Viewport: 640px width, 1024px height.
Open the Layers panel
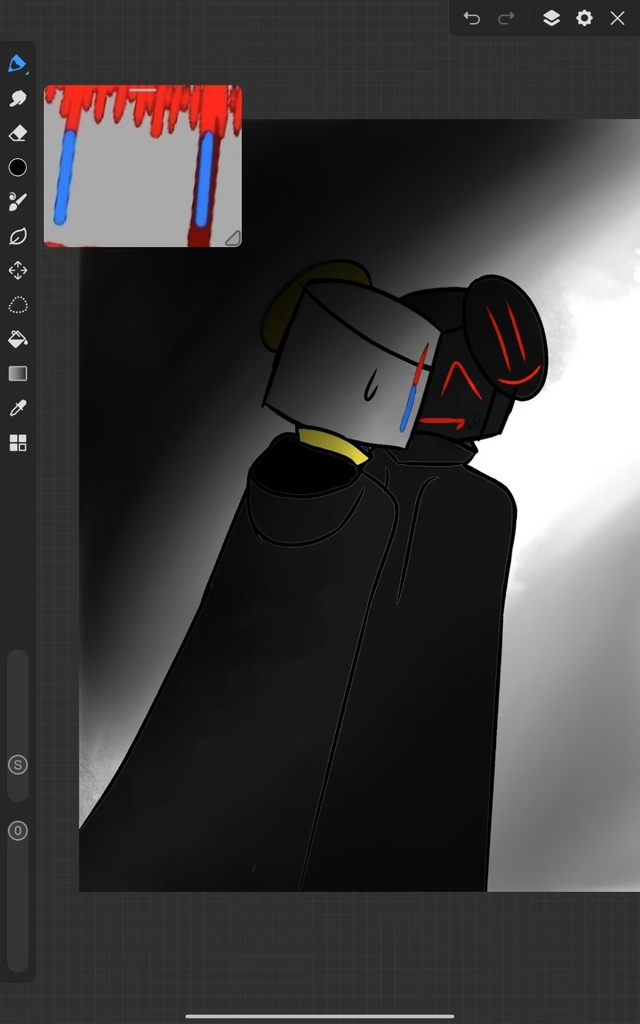(x=551, y=18)
